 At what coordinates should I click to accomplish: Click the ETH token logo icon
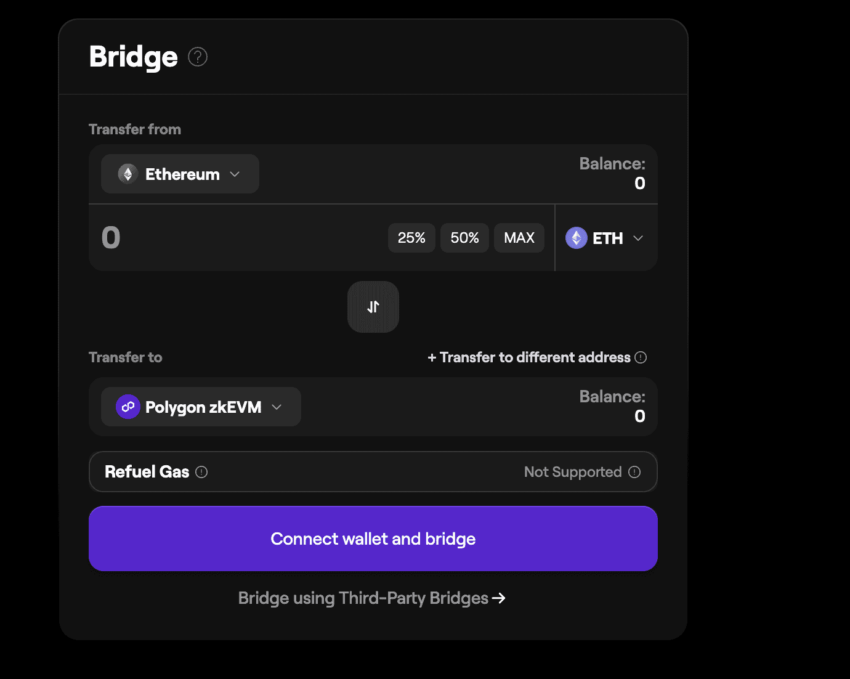576,238
